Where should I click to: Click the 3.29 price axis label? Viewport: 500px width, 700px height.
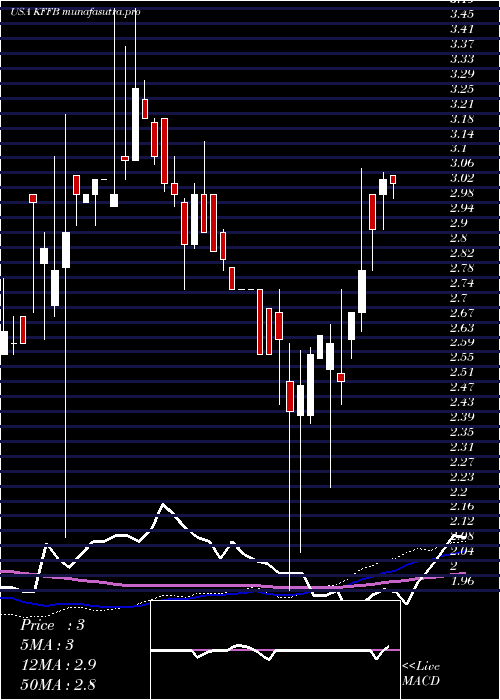coord(462,74)
